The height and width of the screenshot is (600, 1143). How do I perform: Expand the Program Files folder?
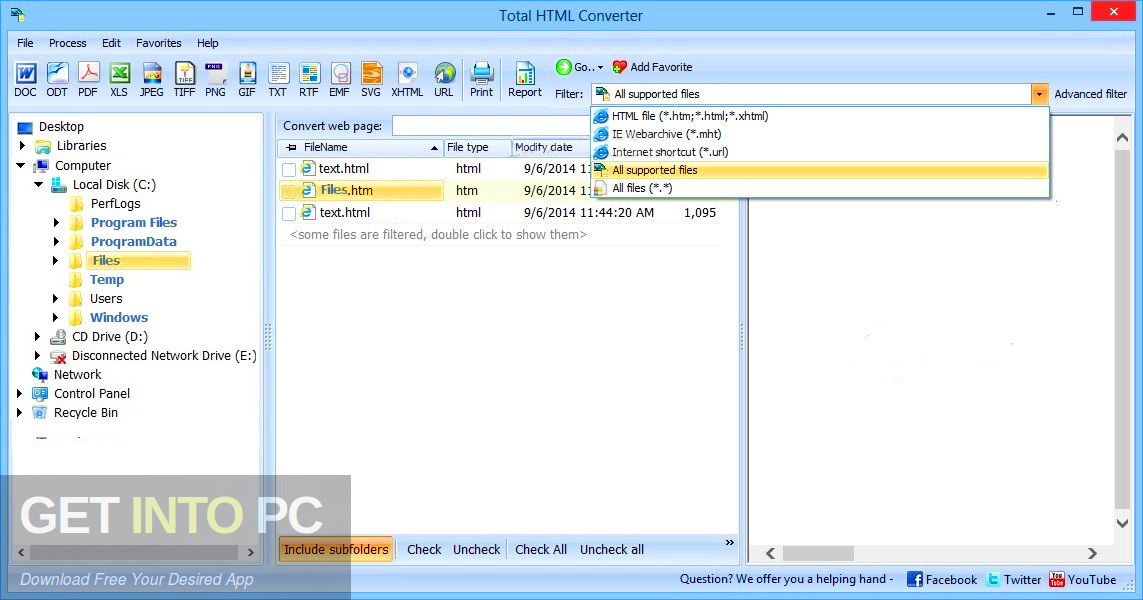tap(56, 222)
